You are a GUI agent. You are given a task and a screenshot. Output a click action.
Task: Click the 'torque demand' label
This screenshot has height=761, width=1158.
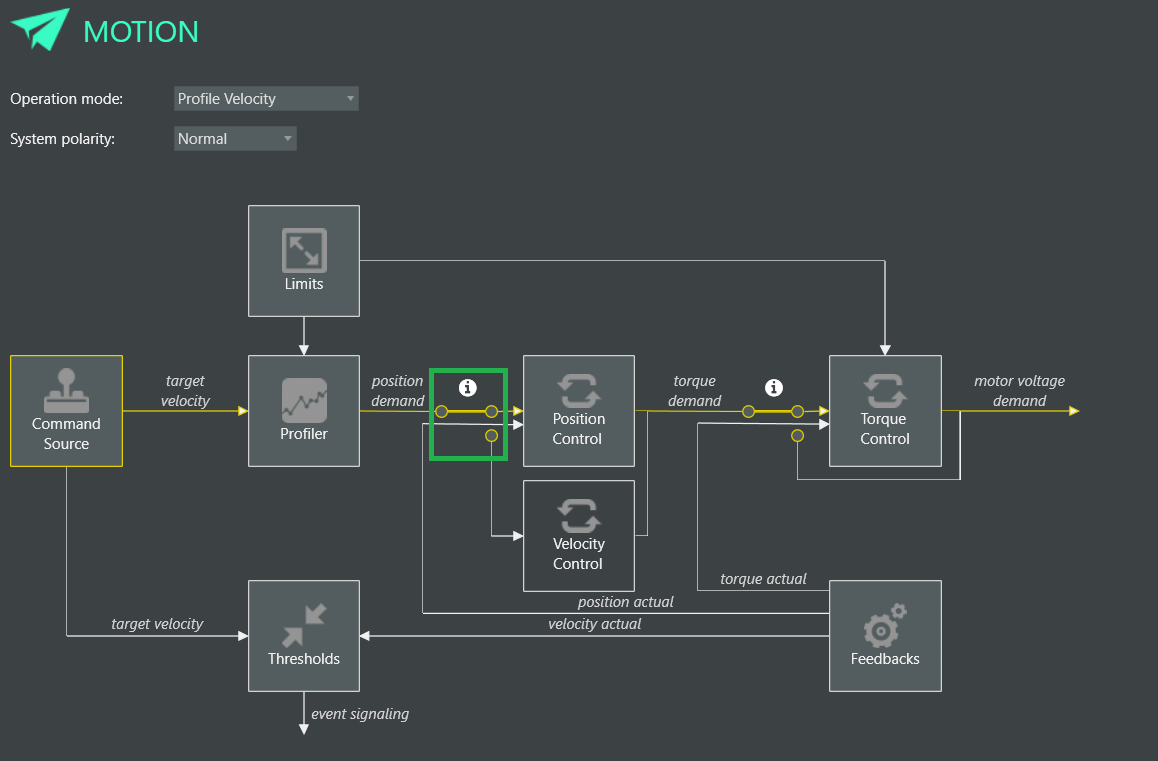point(694,391)
